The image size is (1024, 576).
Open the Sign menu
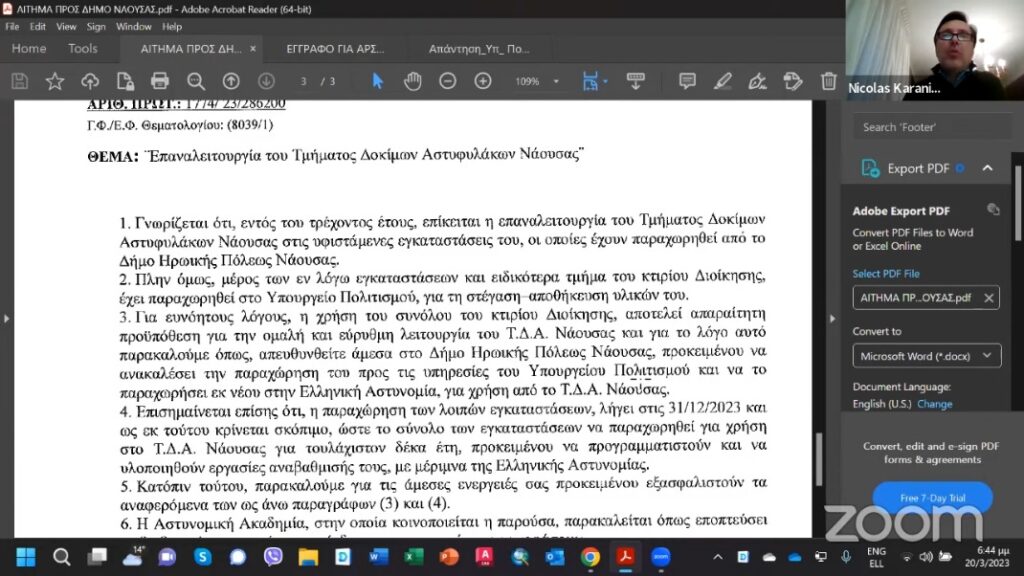coord(96,27)
